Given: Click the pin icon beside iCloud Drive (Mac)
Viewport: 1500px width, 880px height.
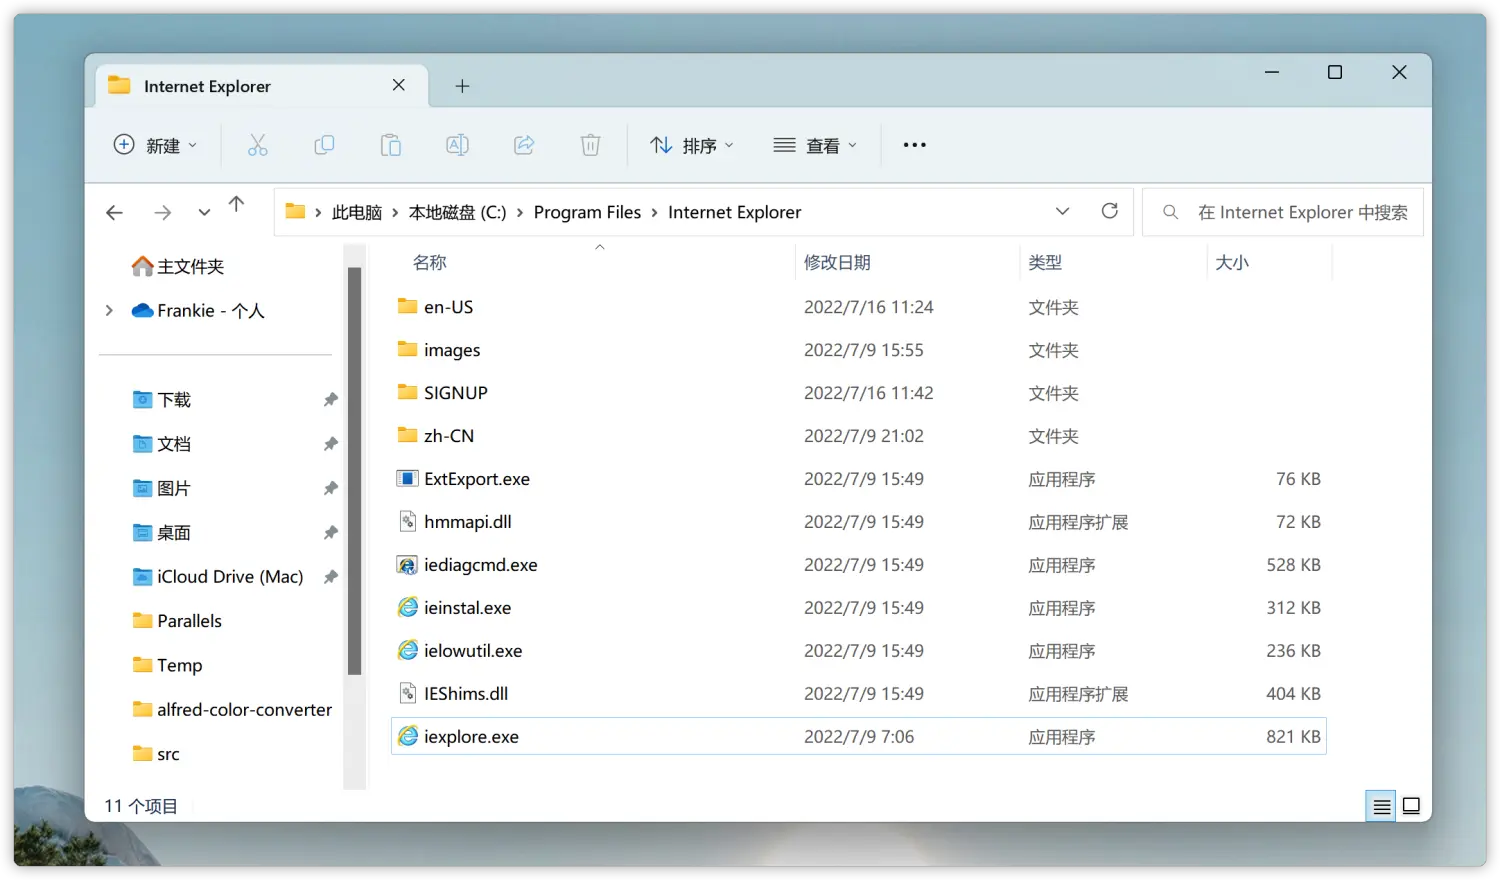Looking at the screenshot, I should (330, 577).
